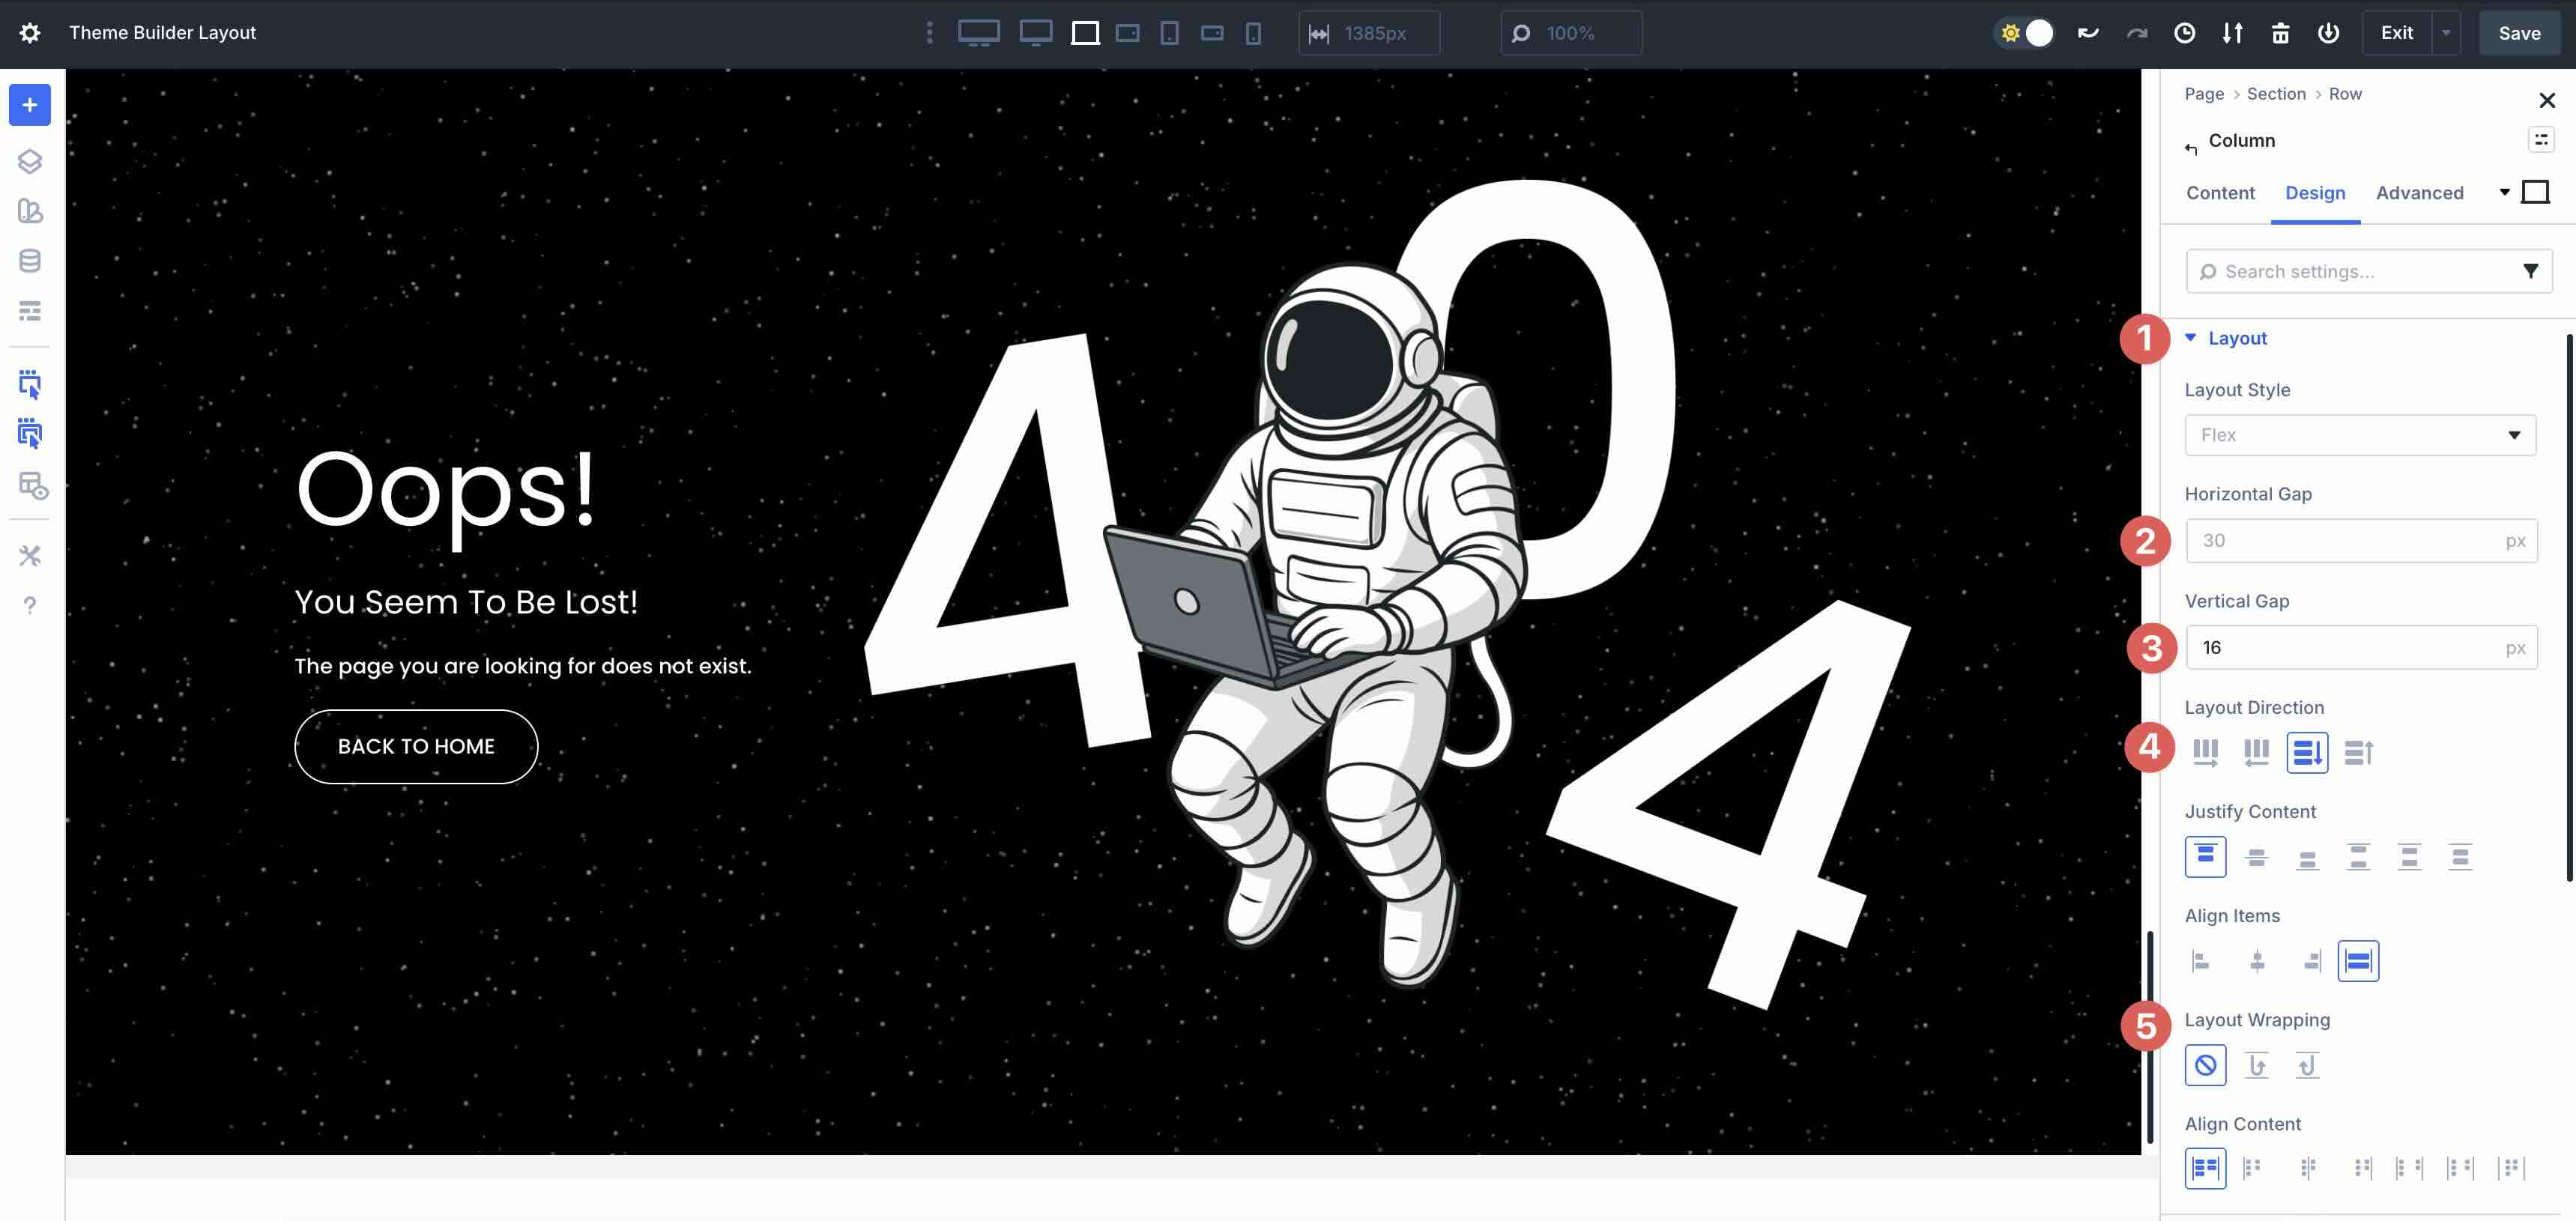
Task: Open the help question mark icon
Action: 30,605
